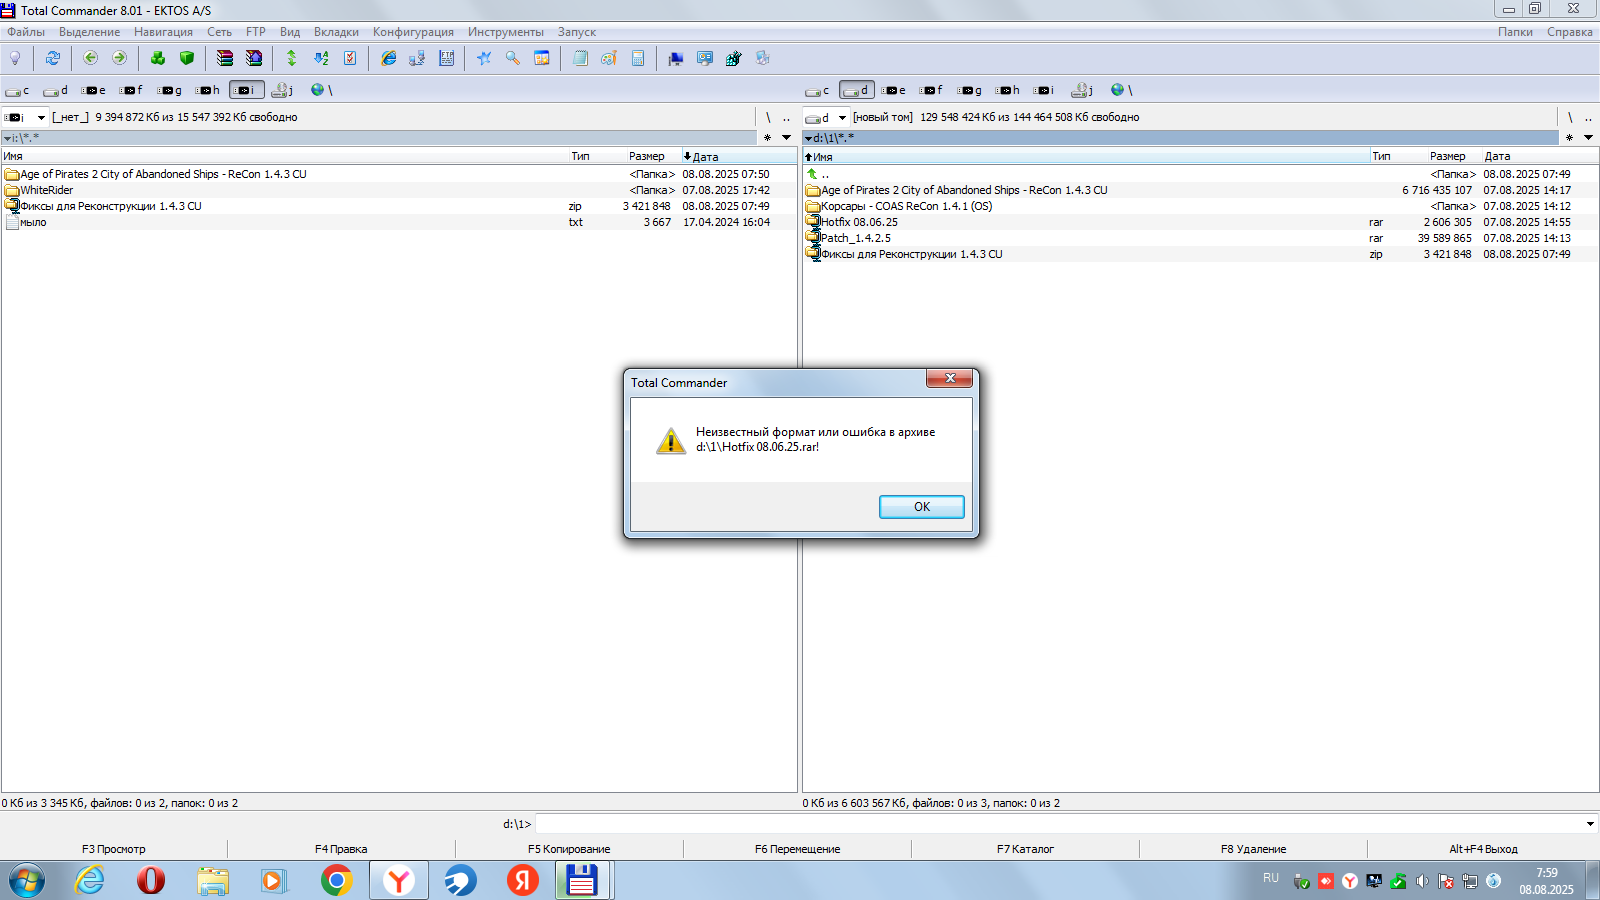Click network globe icon in right drive bar

(x=1121, y=90)
